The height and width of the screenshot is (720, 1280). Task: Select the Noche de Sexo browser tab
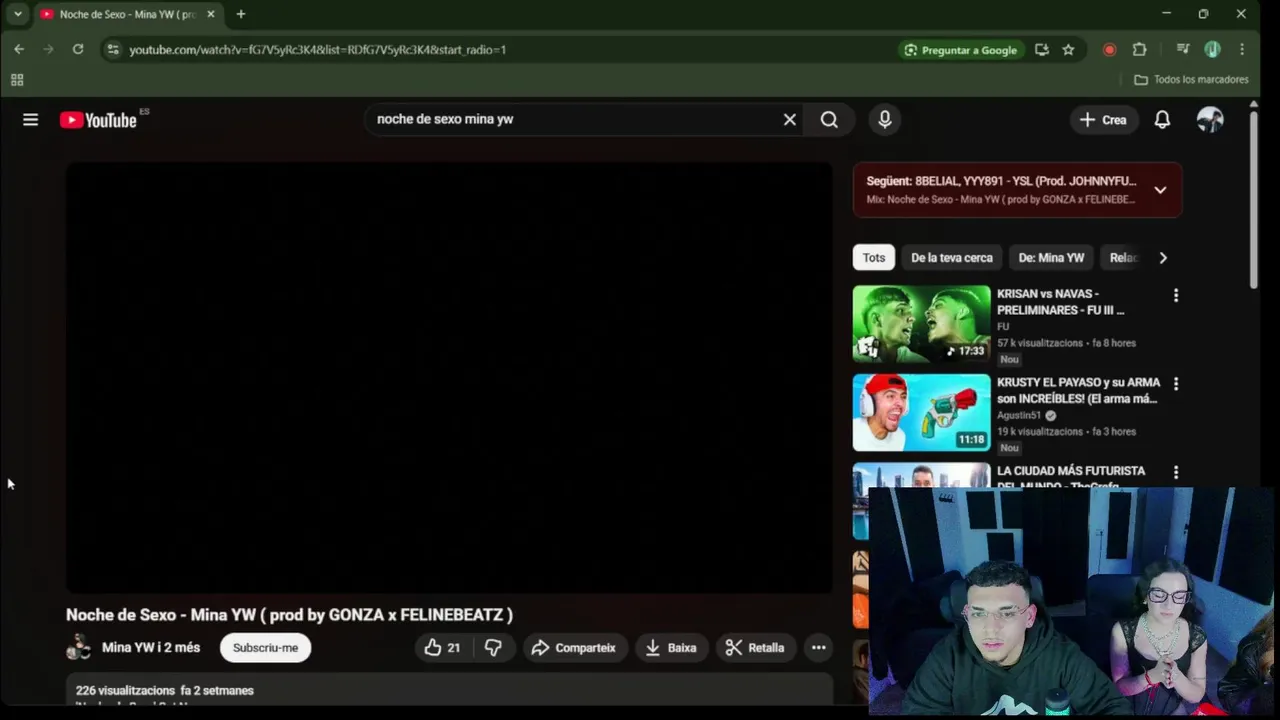(126, 14)
